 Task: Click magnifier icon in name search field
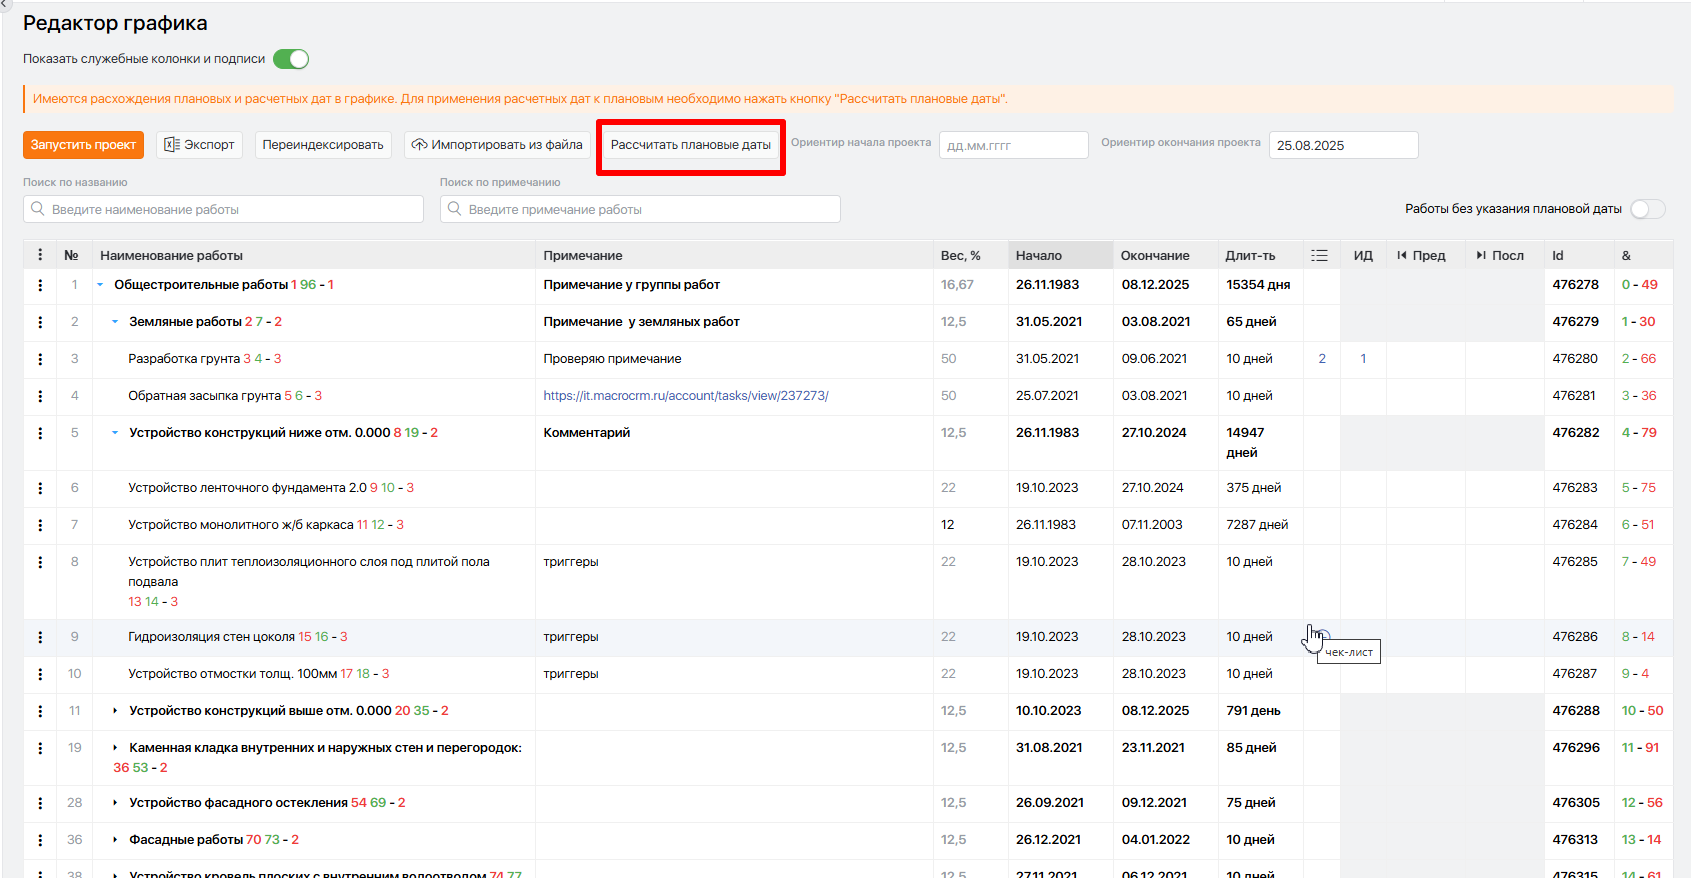[38, 209]
